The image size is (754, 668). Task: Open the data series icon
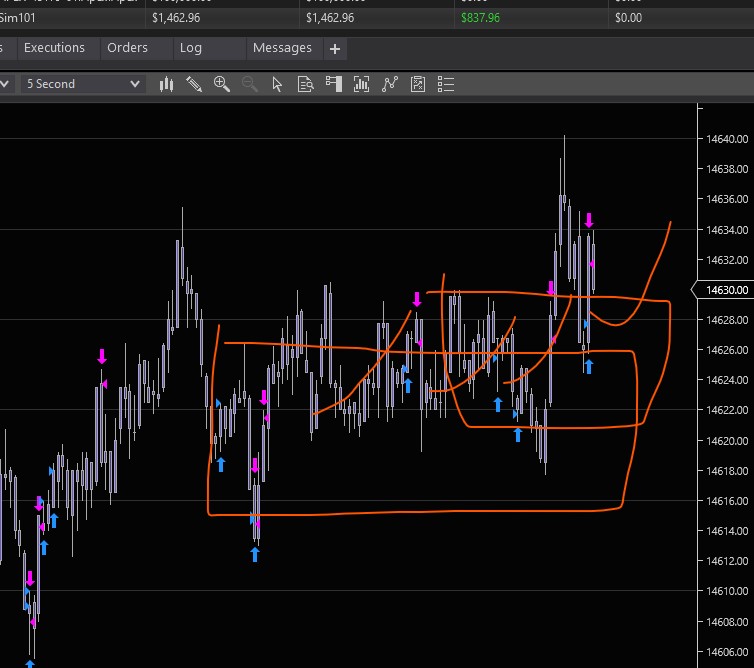362,84
